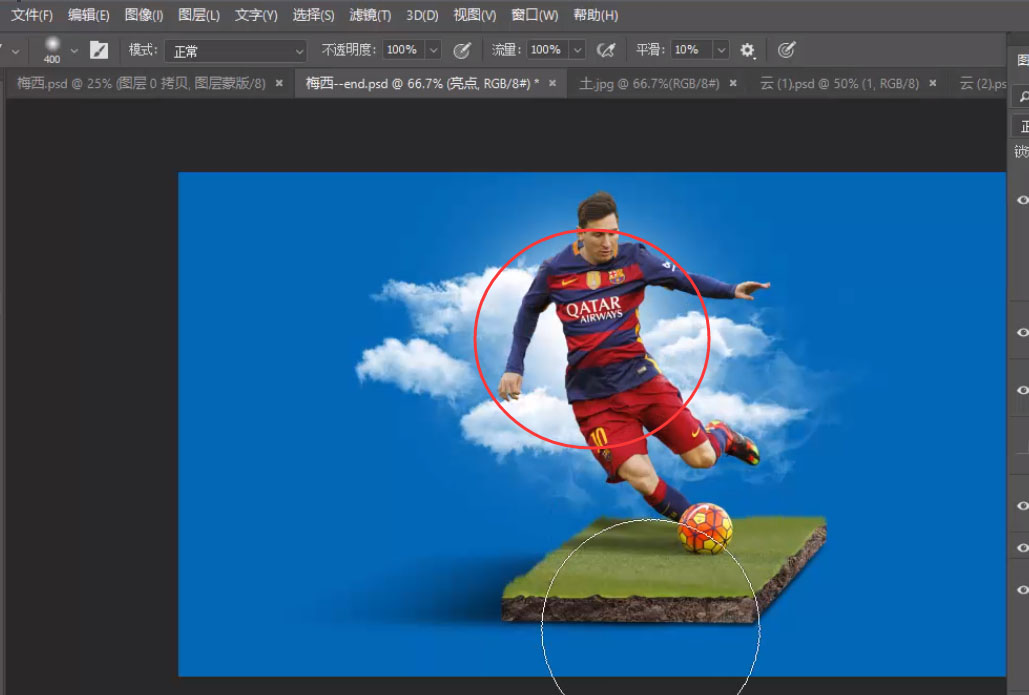Click the brush preset thumbnail showing 400

52,50
